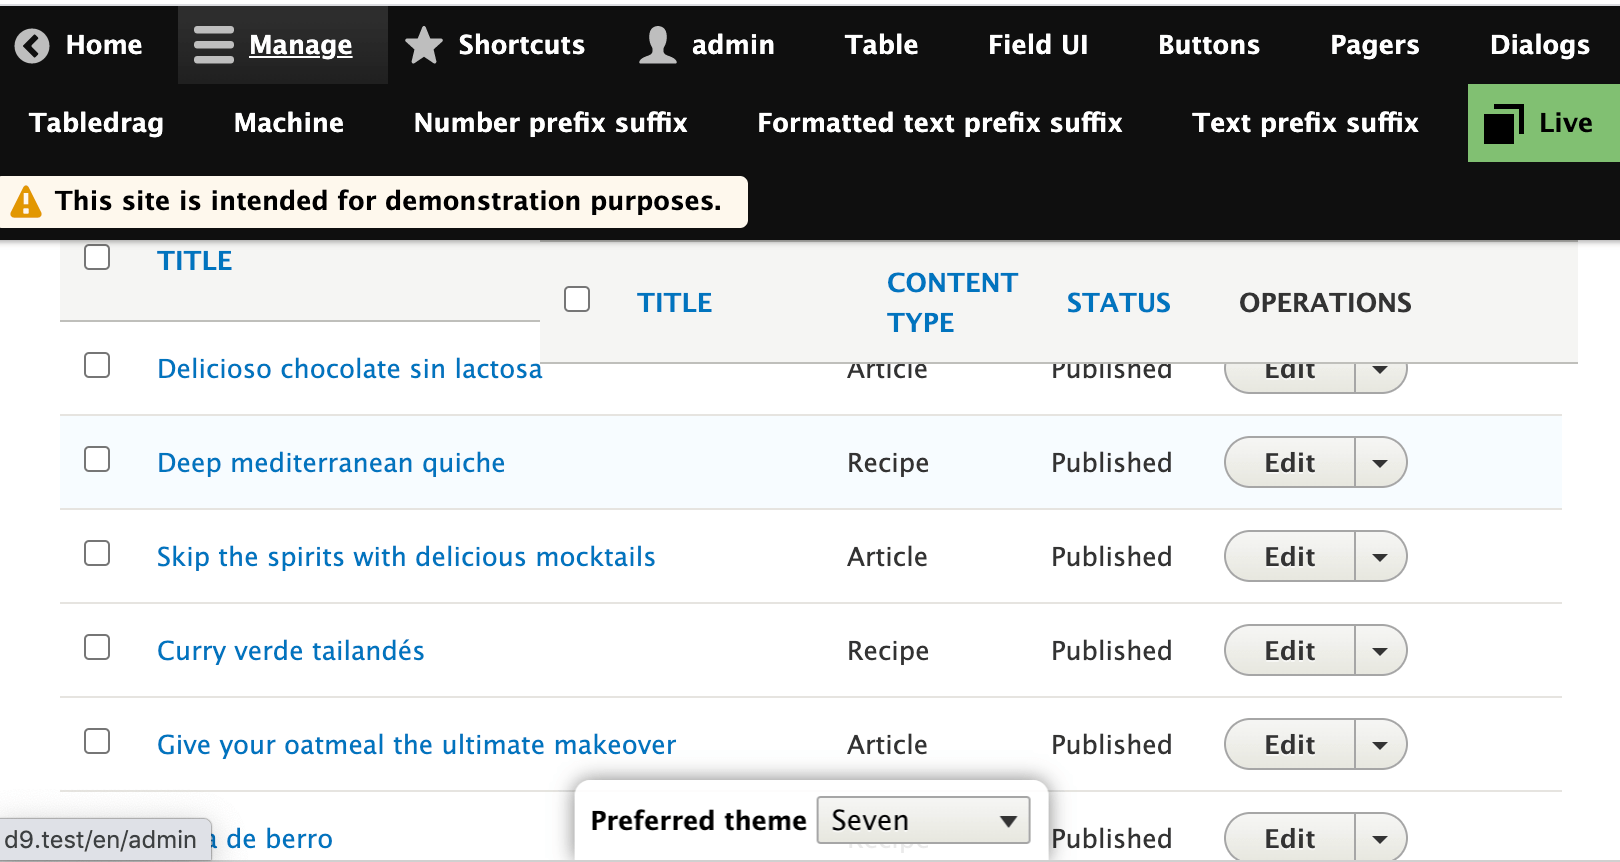Open the Machine toolbar item
Screen dimensions: 1620x862
pos(288,123)
